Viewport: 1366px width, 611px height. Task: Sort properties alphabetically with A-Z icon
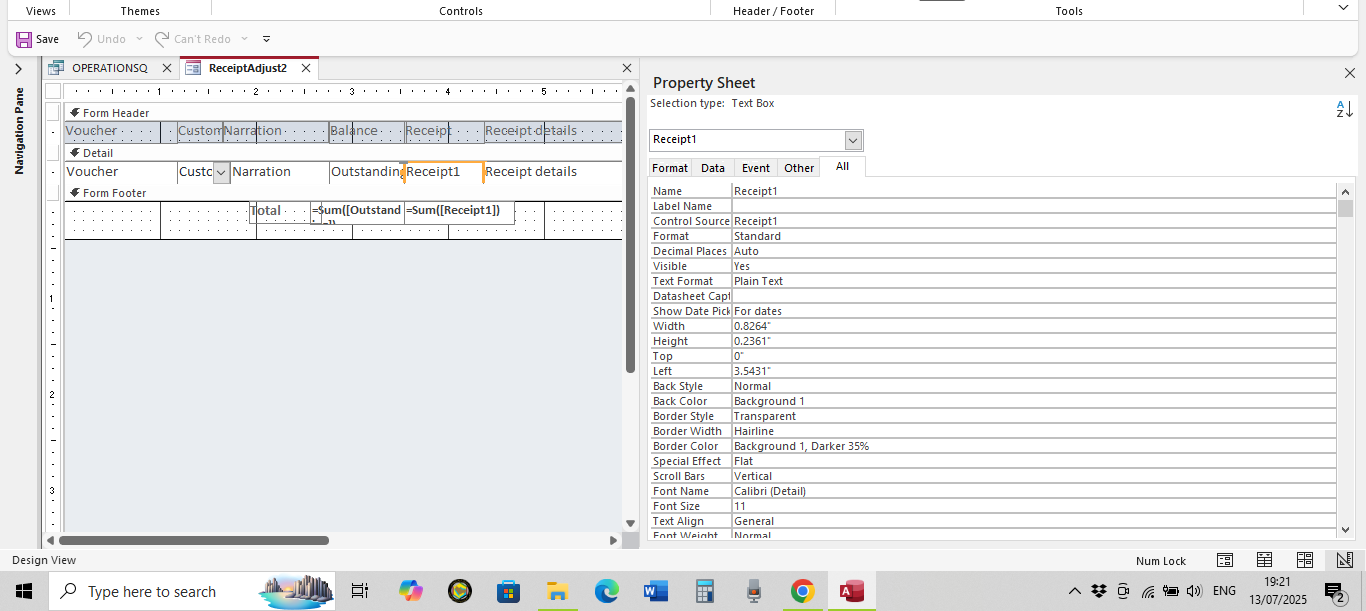(x=1344, y=109)
